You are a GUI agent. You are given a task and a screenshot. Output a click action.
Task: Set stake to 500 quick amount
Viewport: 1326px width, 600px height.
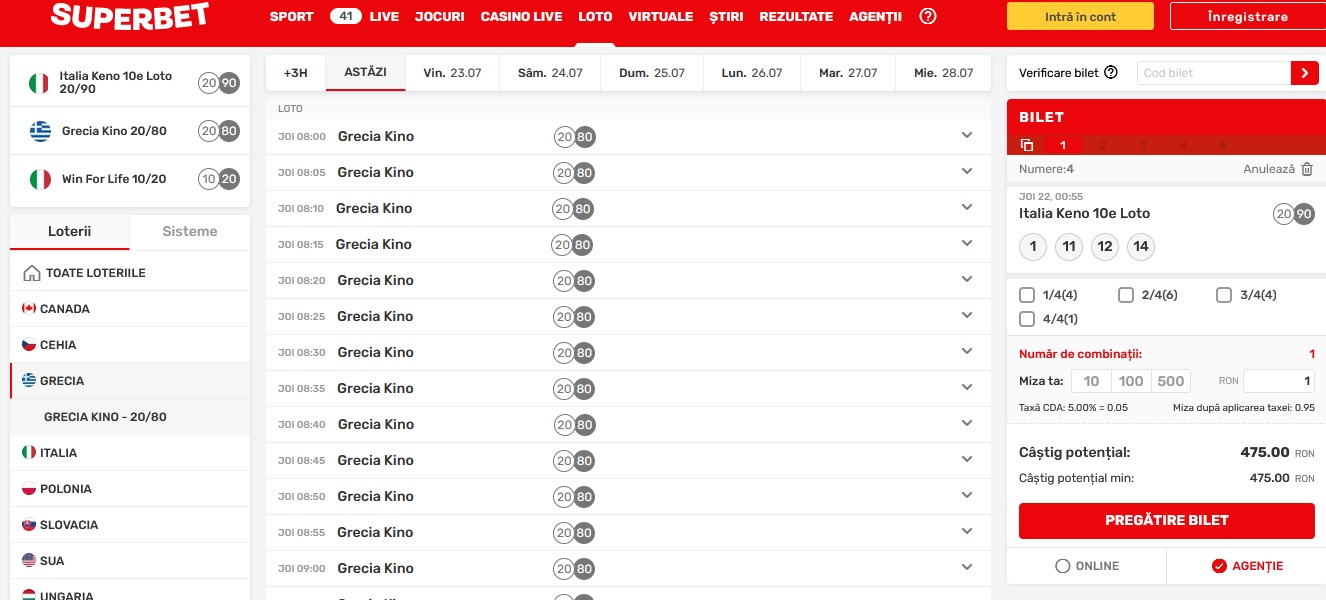[1171, 381]
